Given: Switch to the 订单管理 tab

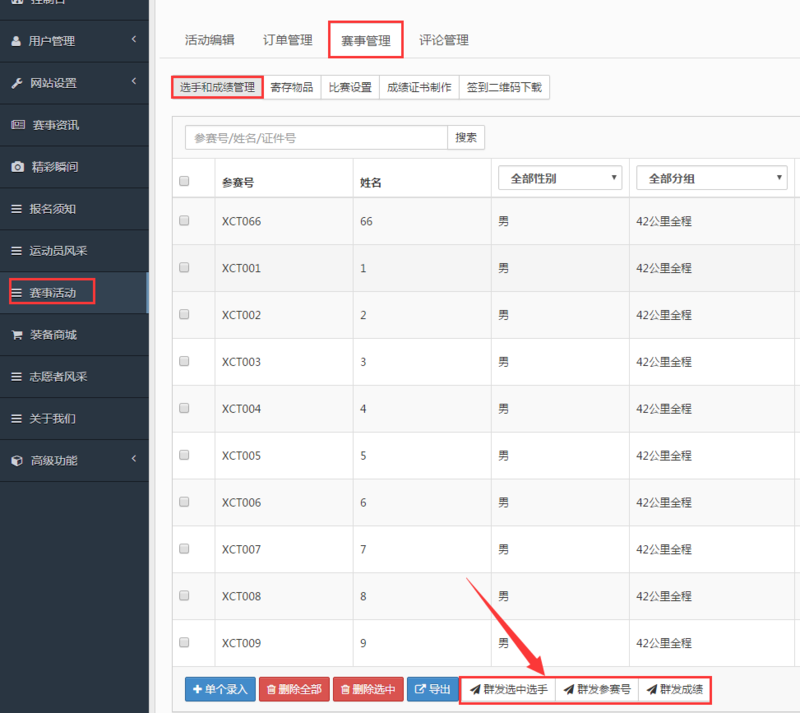Looking at the screenshot, I should (x=288, y=40).
